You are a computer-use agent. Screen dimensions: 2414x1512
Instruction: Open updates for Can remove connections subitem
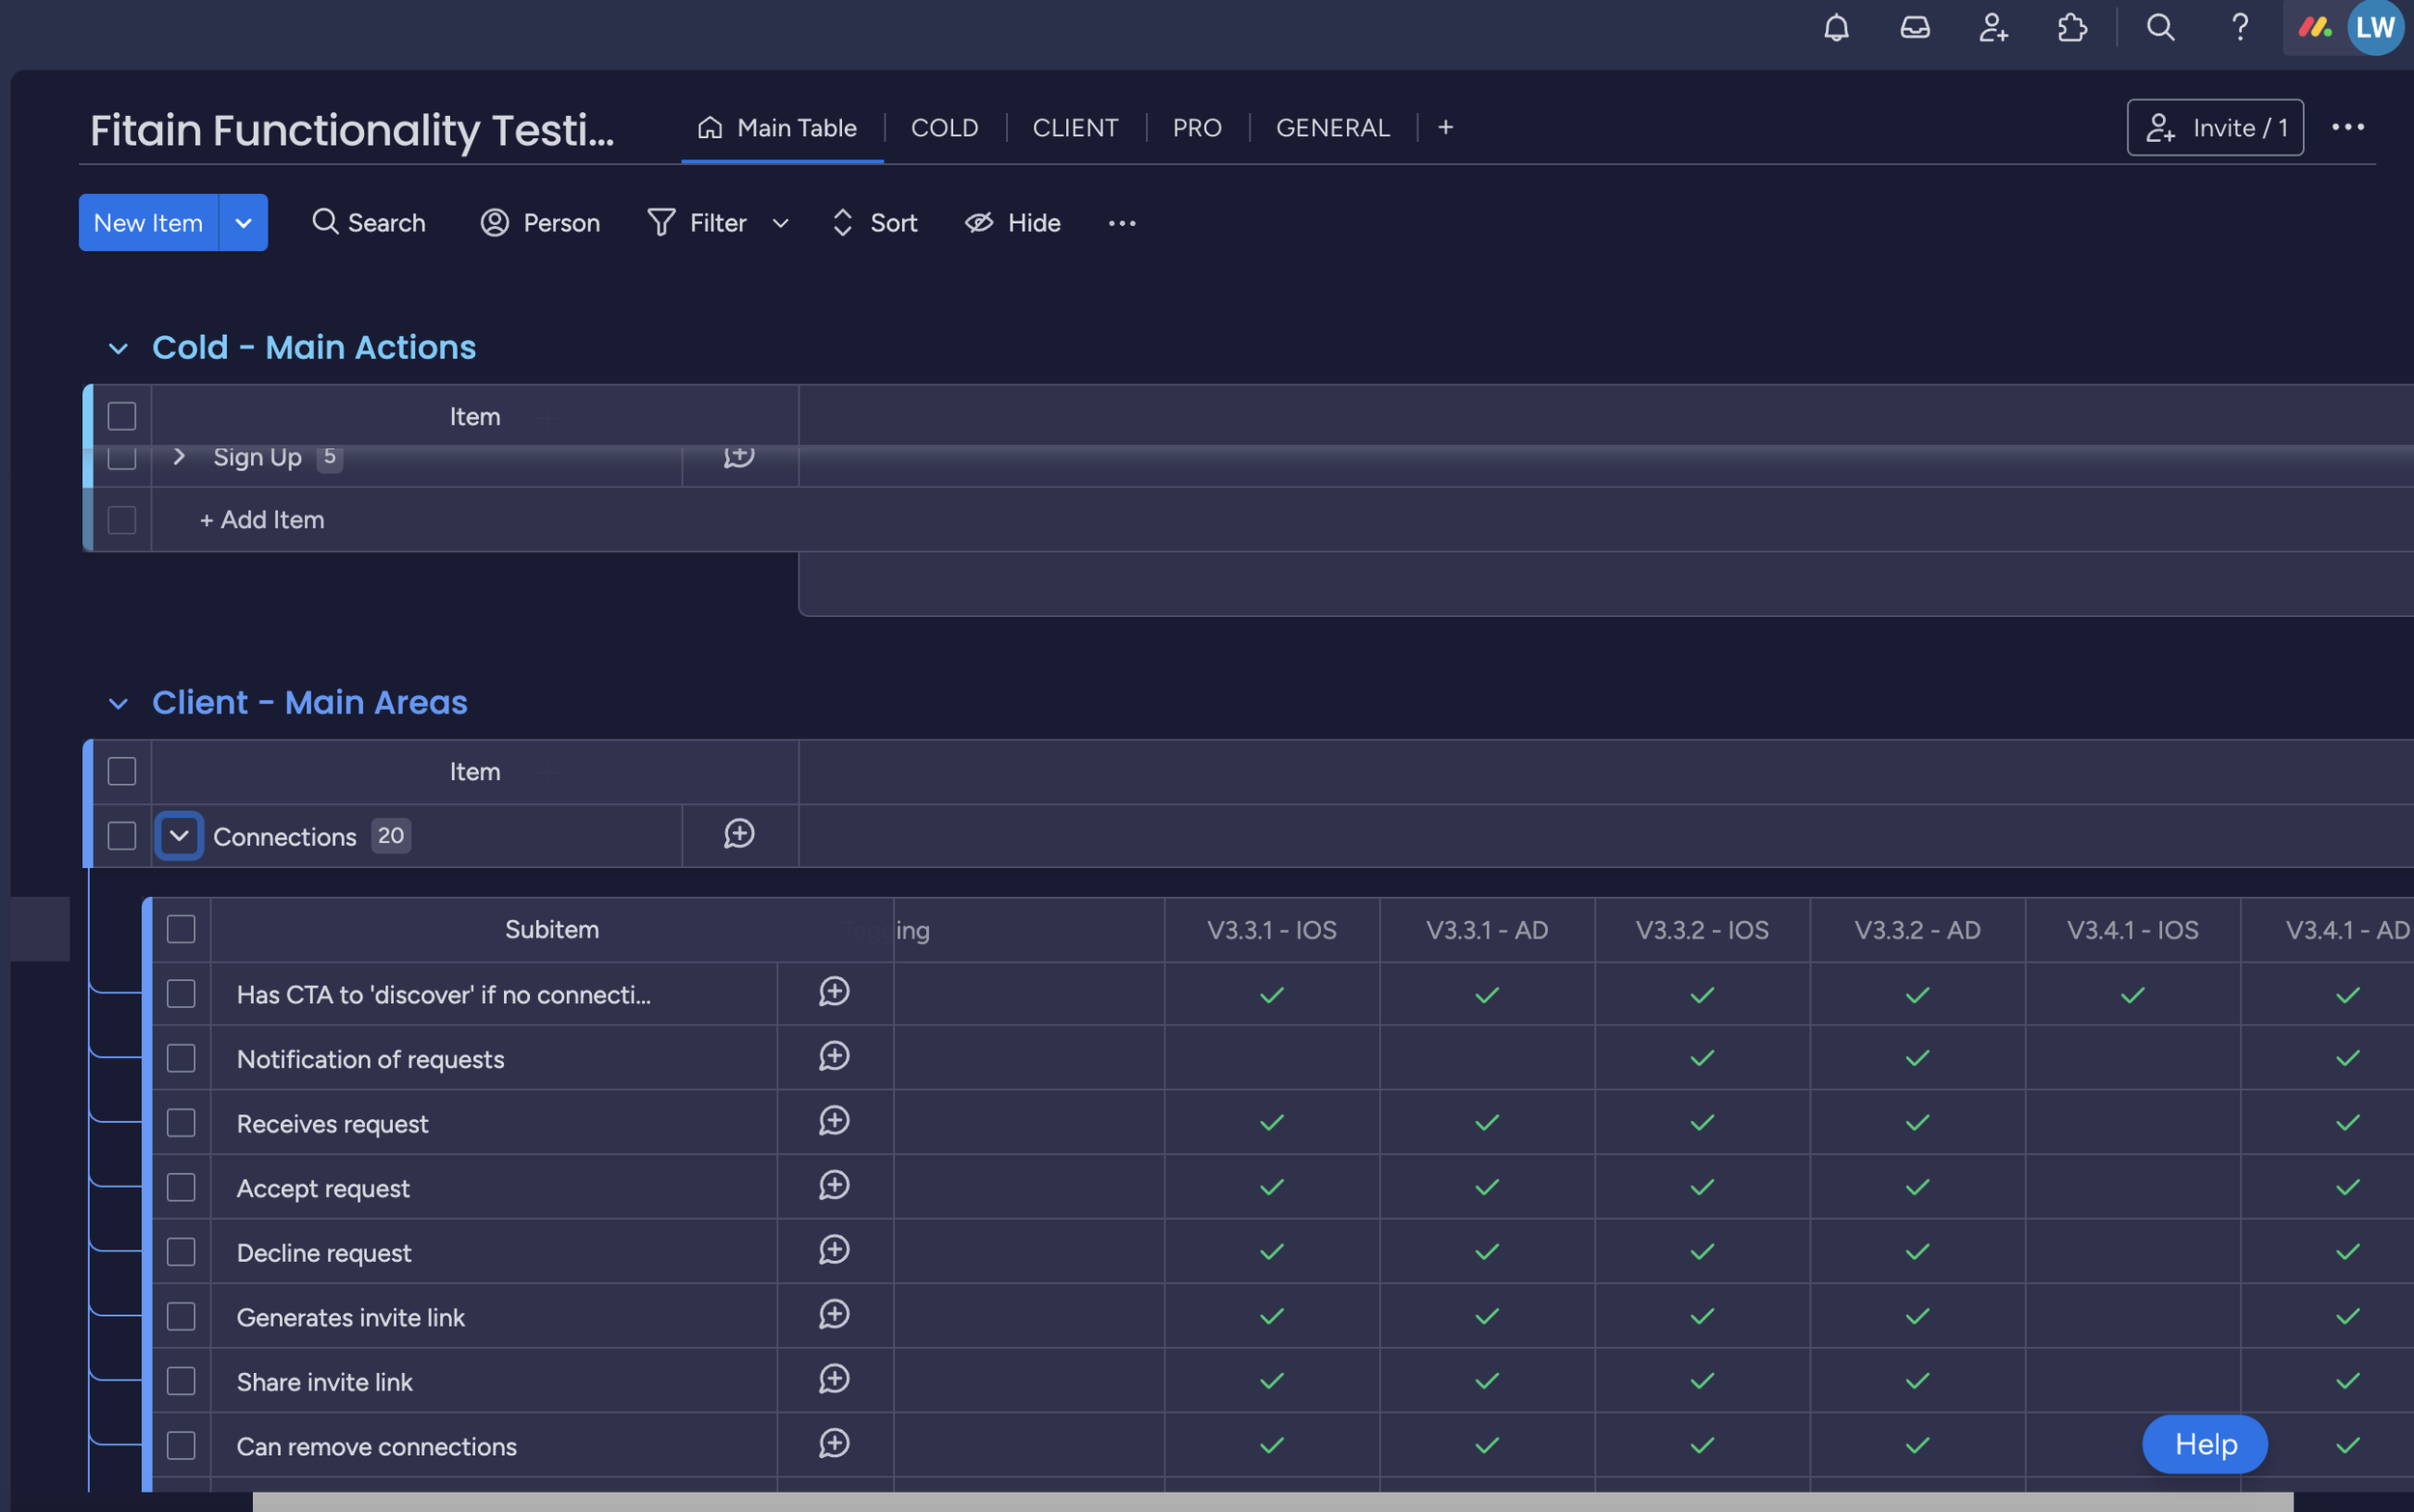(834, 1444)
